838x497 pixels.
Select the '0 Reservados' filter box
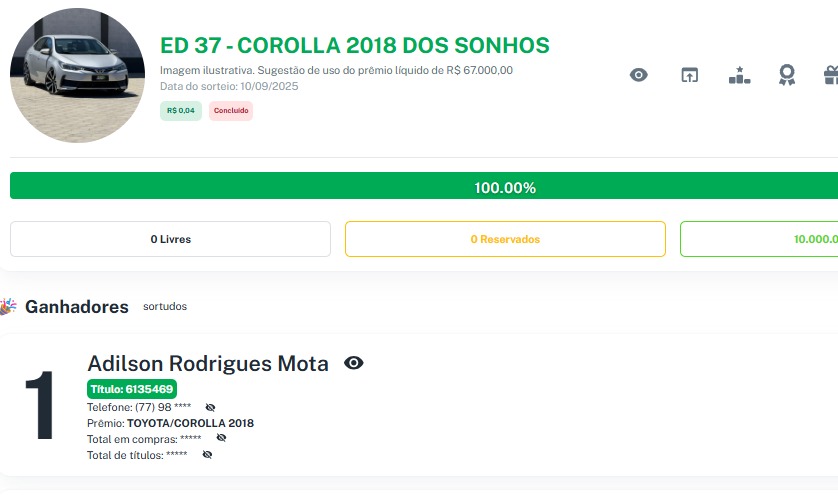point(505,239)
